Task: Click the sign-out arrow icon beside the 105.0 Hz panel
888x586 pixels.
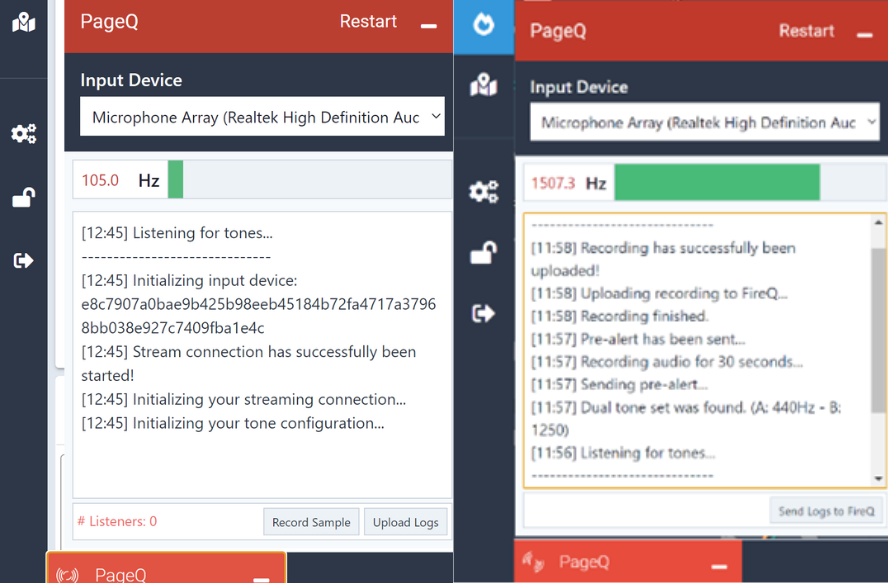Action: tap(24, 261)
